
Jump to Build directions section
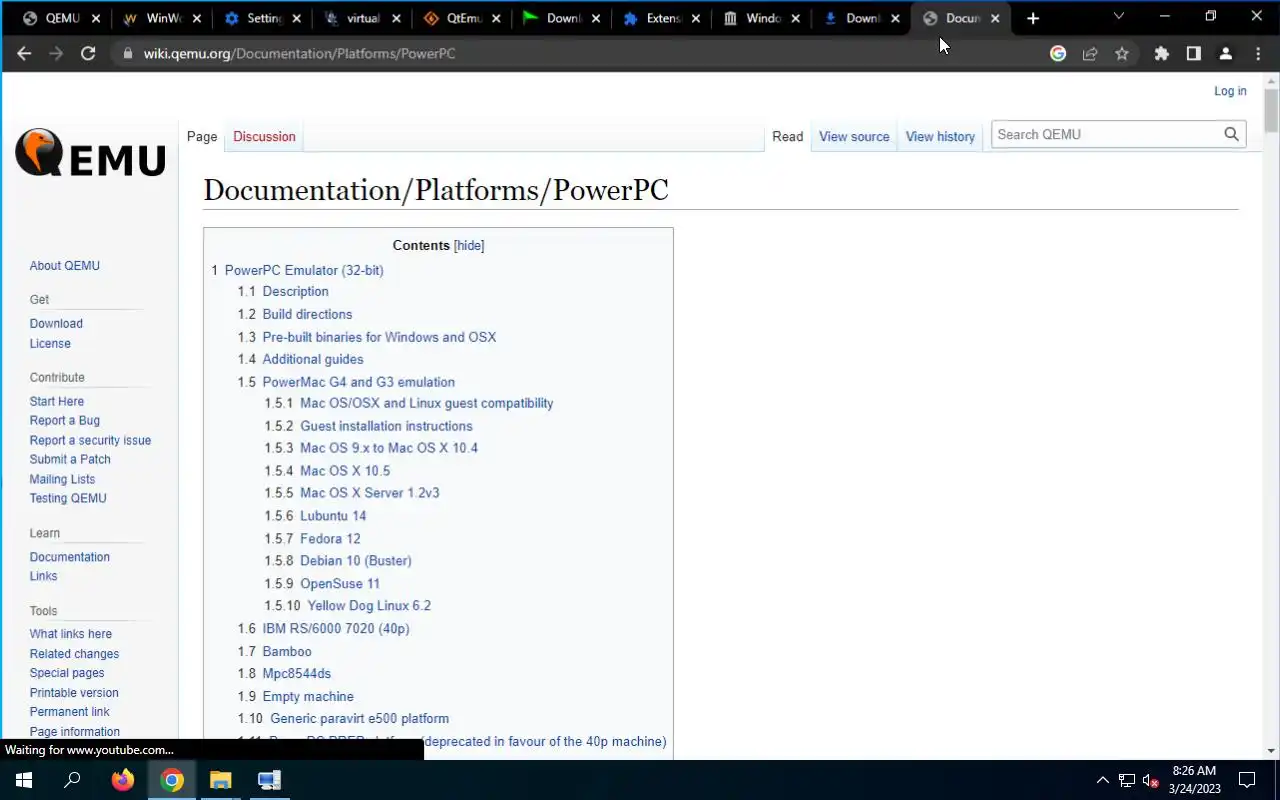click(x=307, y=314)
